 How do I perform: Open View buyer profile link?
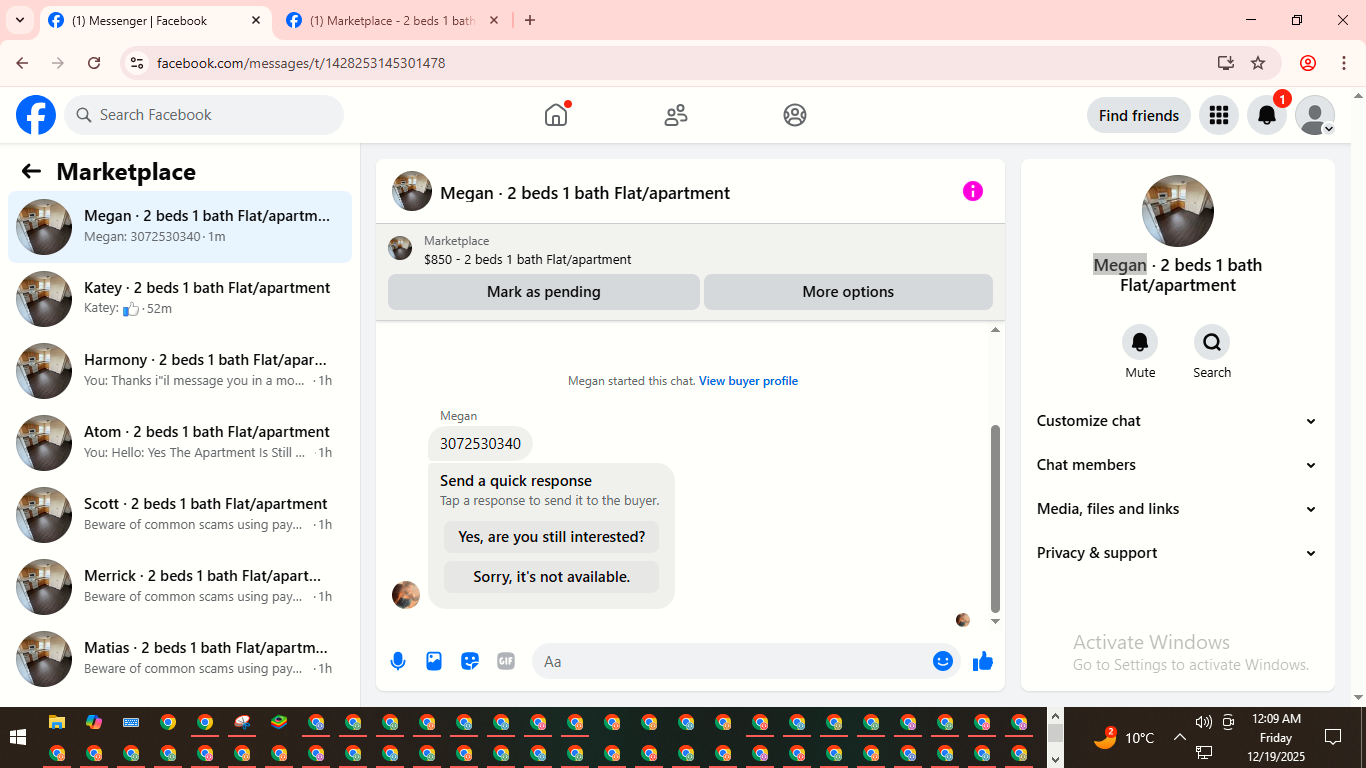click(748, 381)
